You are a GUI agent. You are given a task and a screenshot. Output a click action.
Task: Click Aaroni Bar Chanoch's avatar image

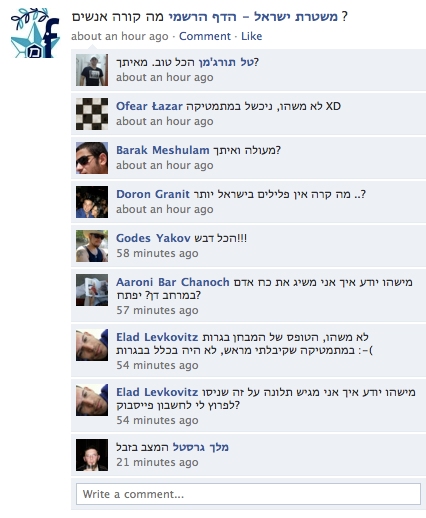point(92,290)
